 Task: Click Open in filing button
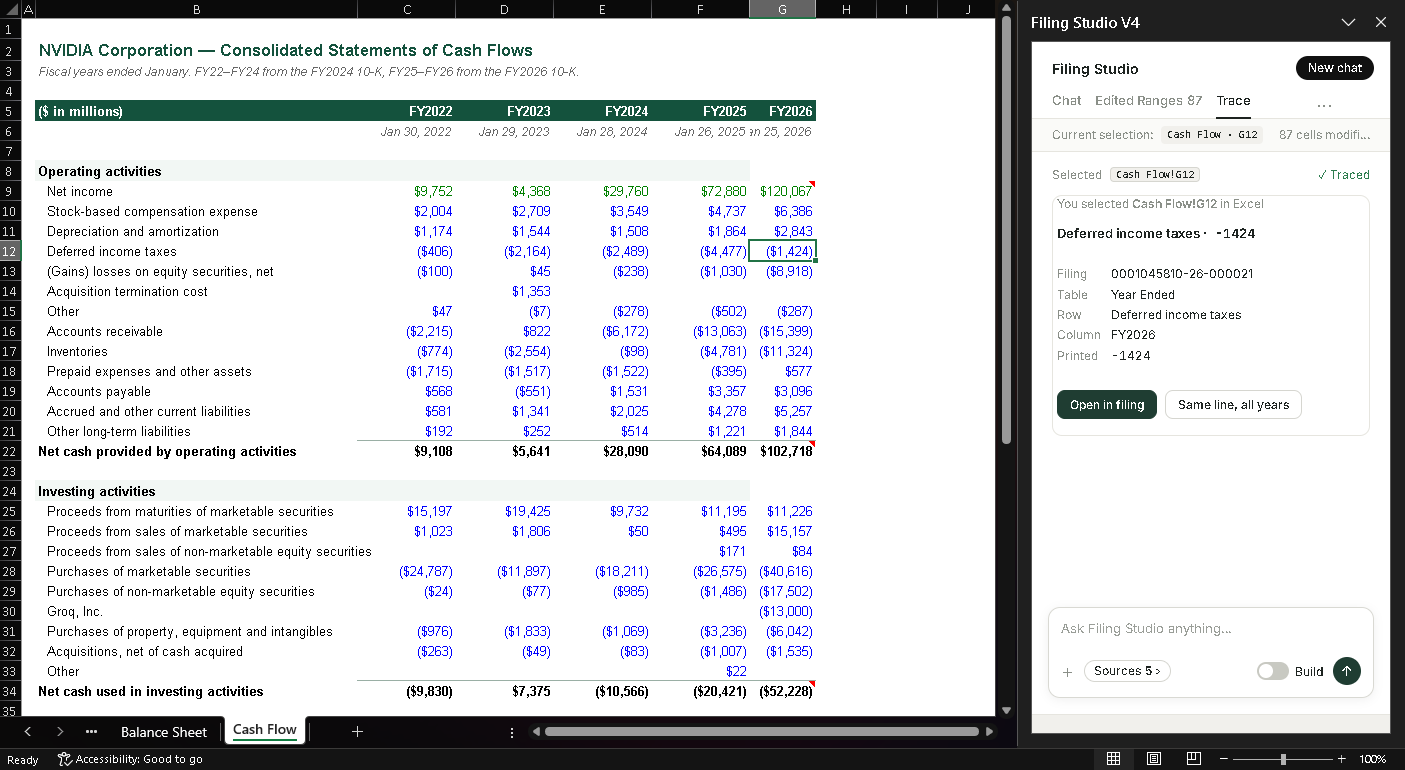click(x=1107, y=405)
